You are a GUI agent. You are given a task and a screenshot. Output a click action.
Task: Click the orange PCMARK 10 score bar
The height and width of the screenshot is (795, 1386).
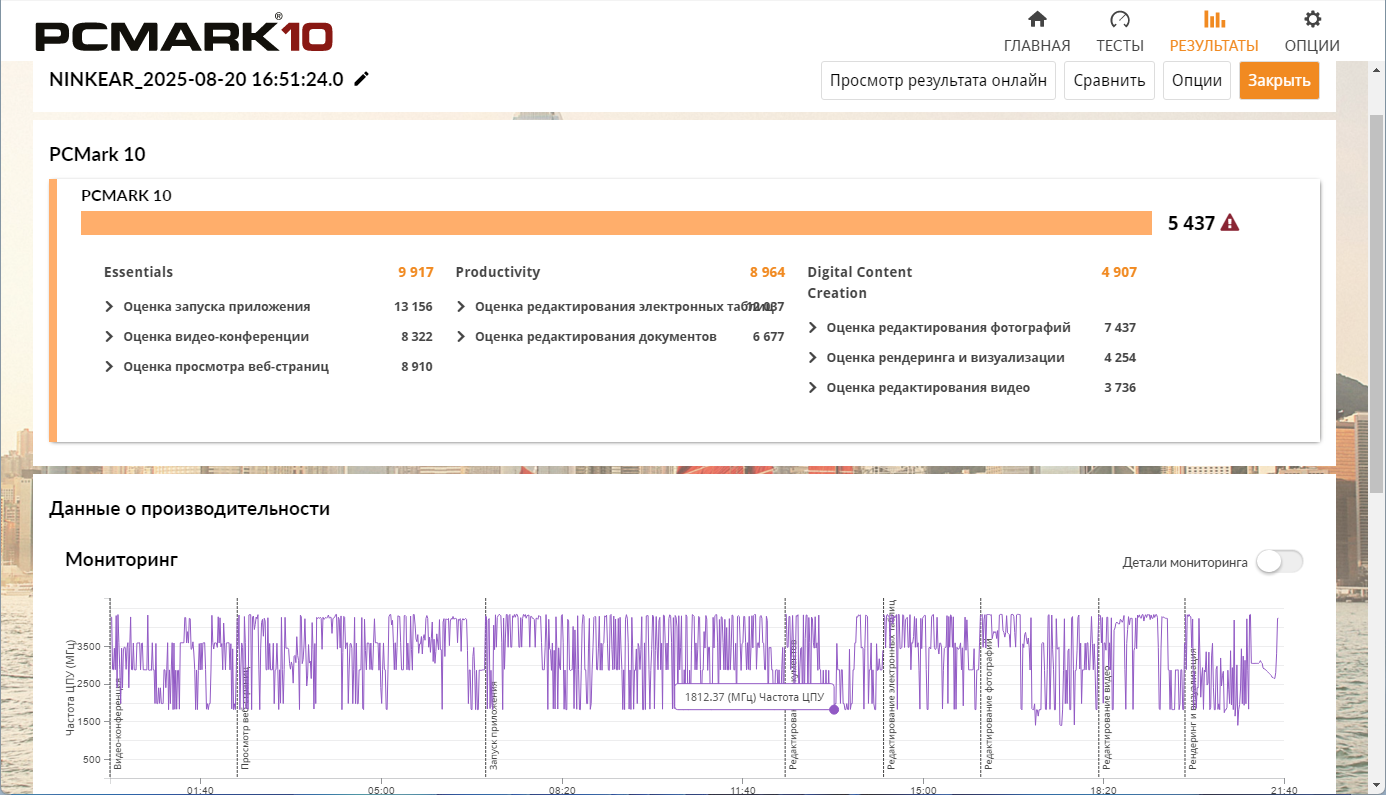pyautogui.click(x=617, y=223)
